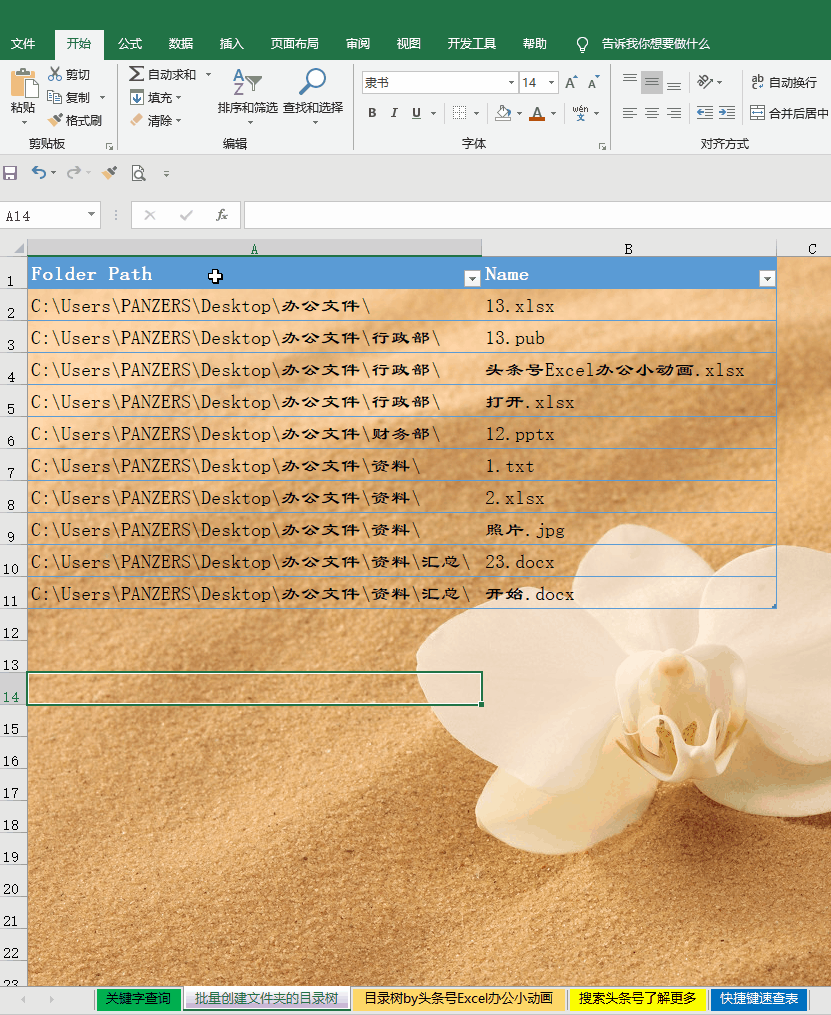Screen dimensions: 831x1015
Task: Click inside the Name Box showing A14
Action: pos(45,215)
